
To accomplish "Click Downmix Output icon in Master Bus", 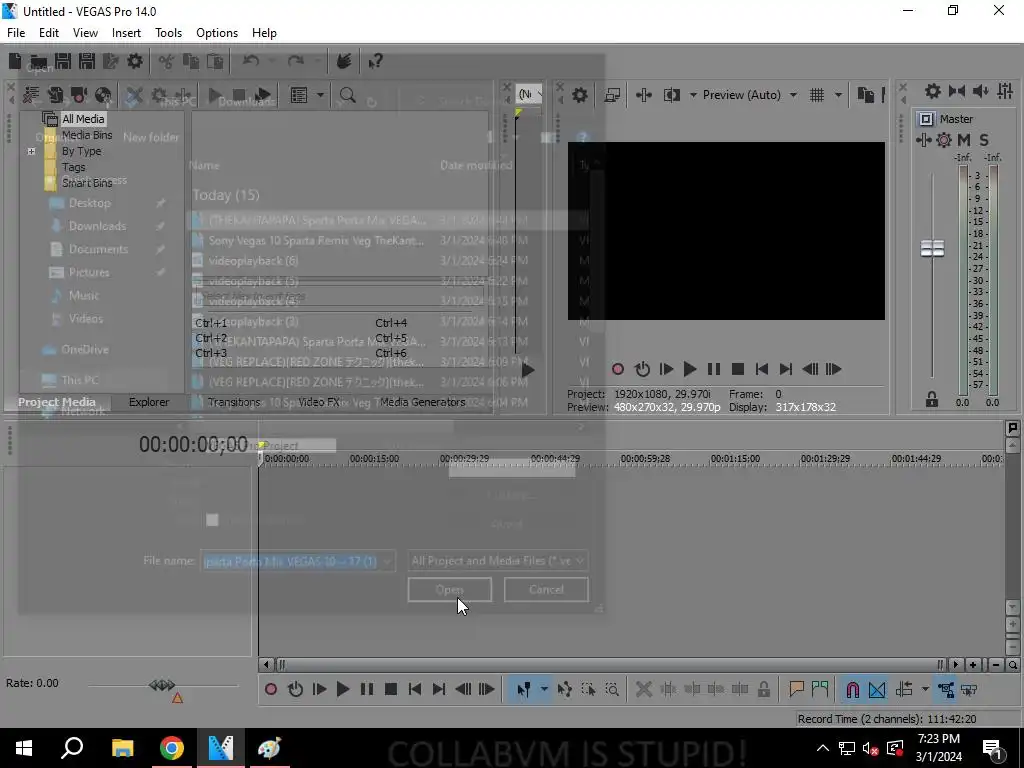I will (957, 91).
